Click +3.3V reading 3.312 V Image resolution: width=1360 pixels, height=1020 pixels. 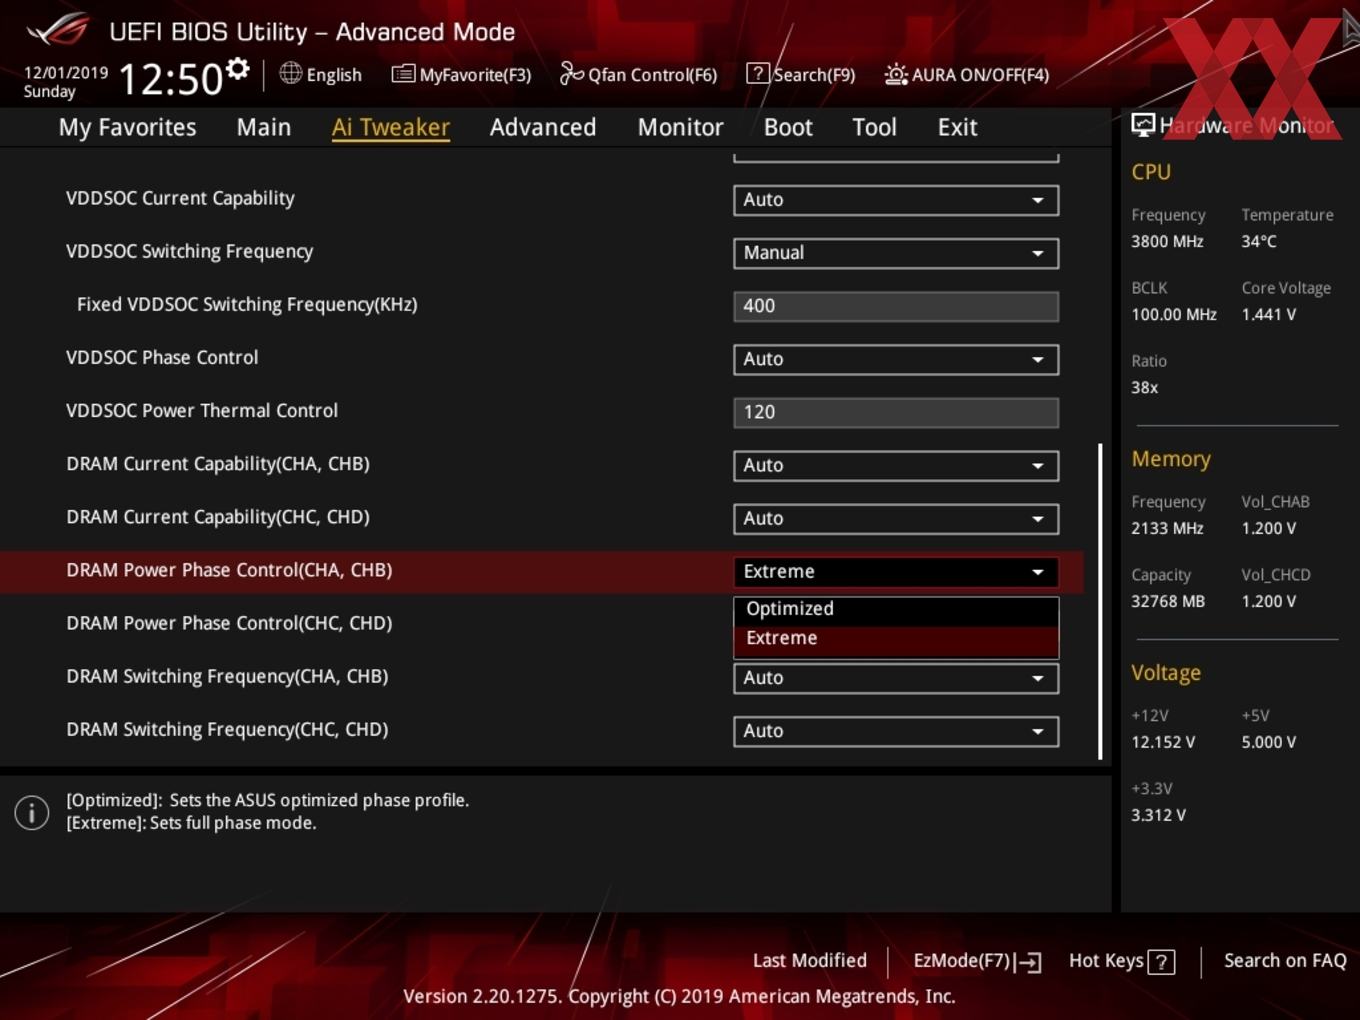point(1158,815)
